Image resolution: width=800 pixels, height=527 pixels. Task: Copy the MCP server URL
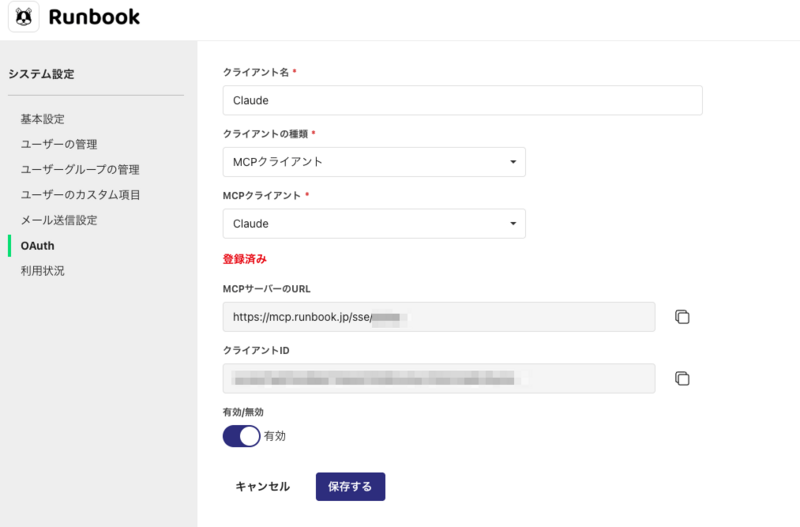pos(682,317)
